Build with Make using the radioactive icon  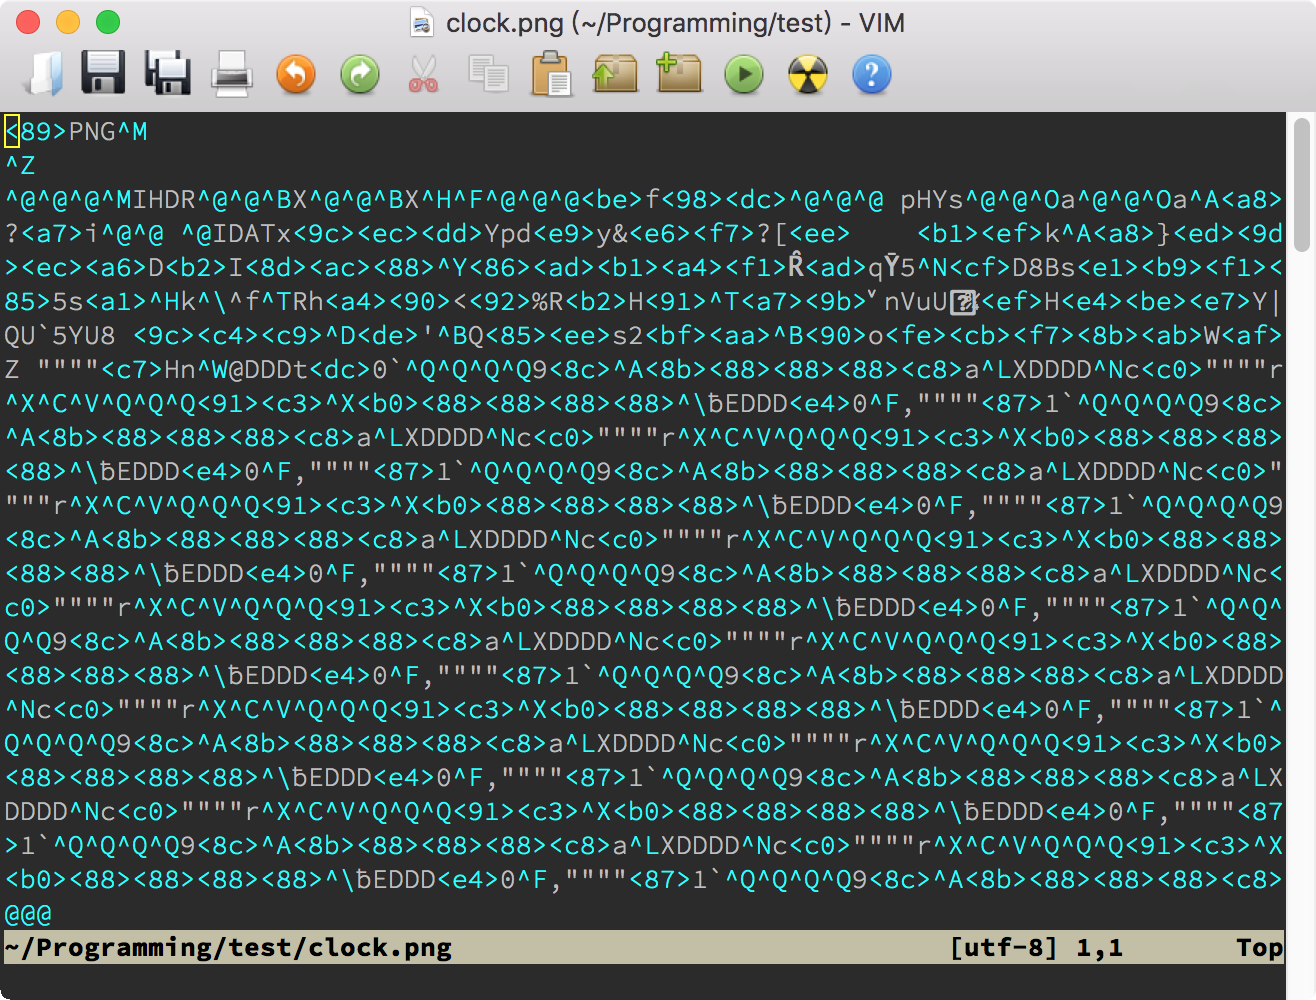click(x=807, y=74)
